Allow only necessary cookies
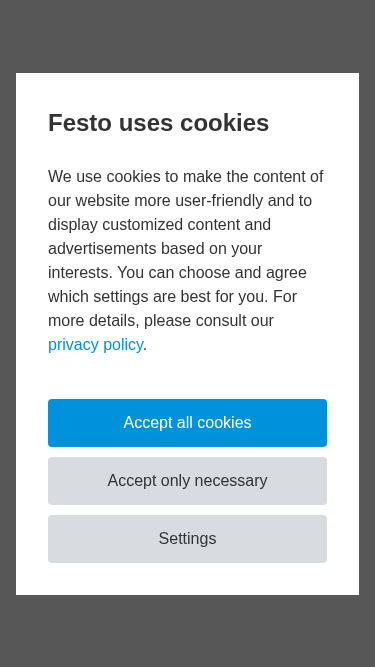The height and width of the screenshot is (667, 375). tap(187, 481)
